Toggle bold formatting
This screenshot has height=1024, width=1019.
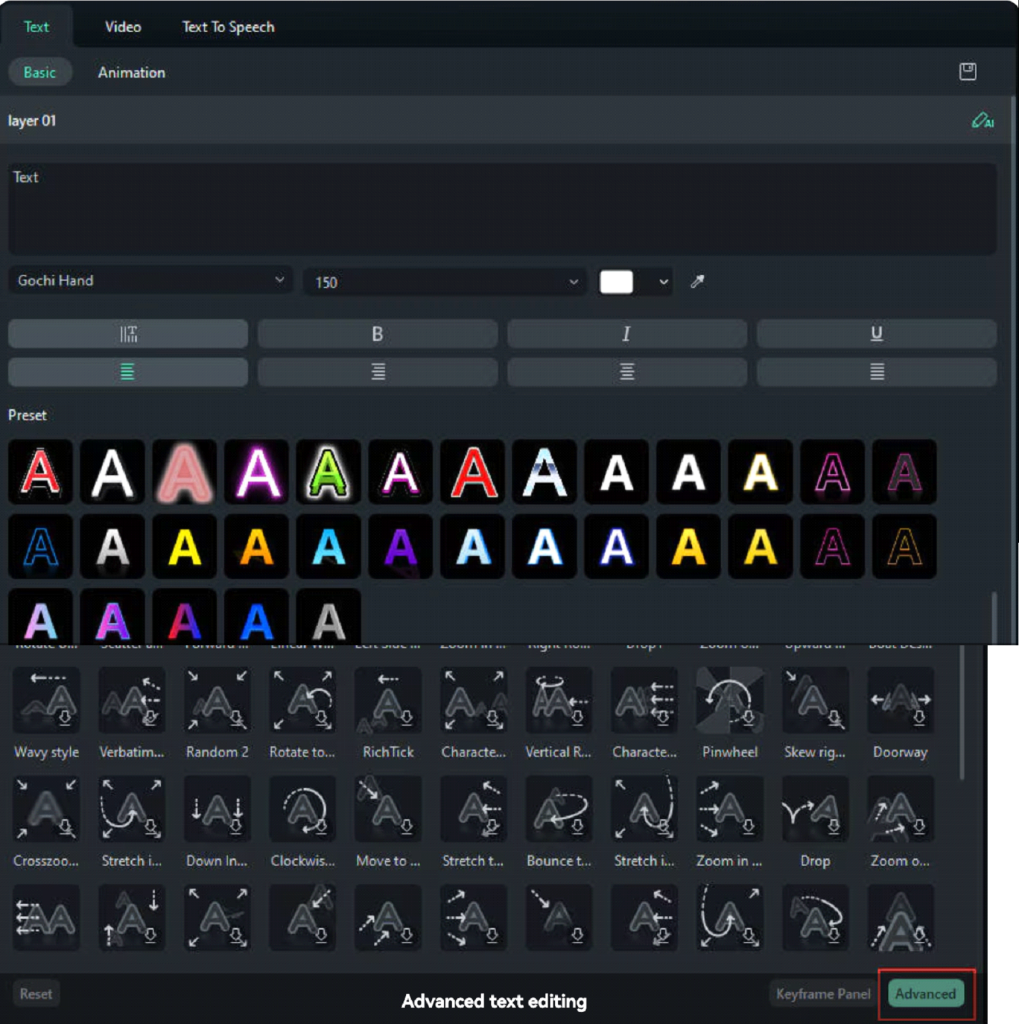[378, 334]
